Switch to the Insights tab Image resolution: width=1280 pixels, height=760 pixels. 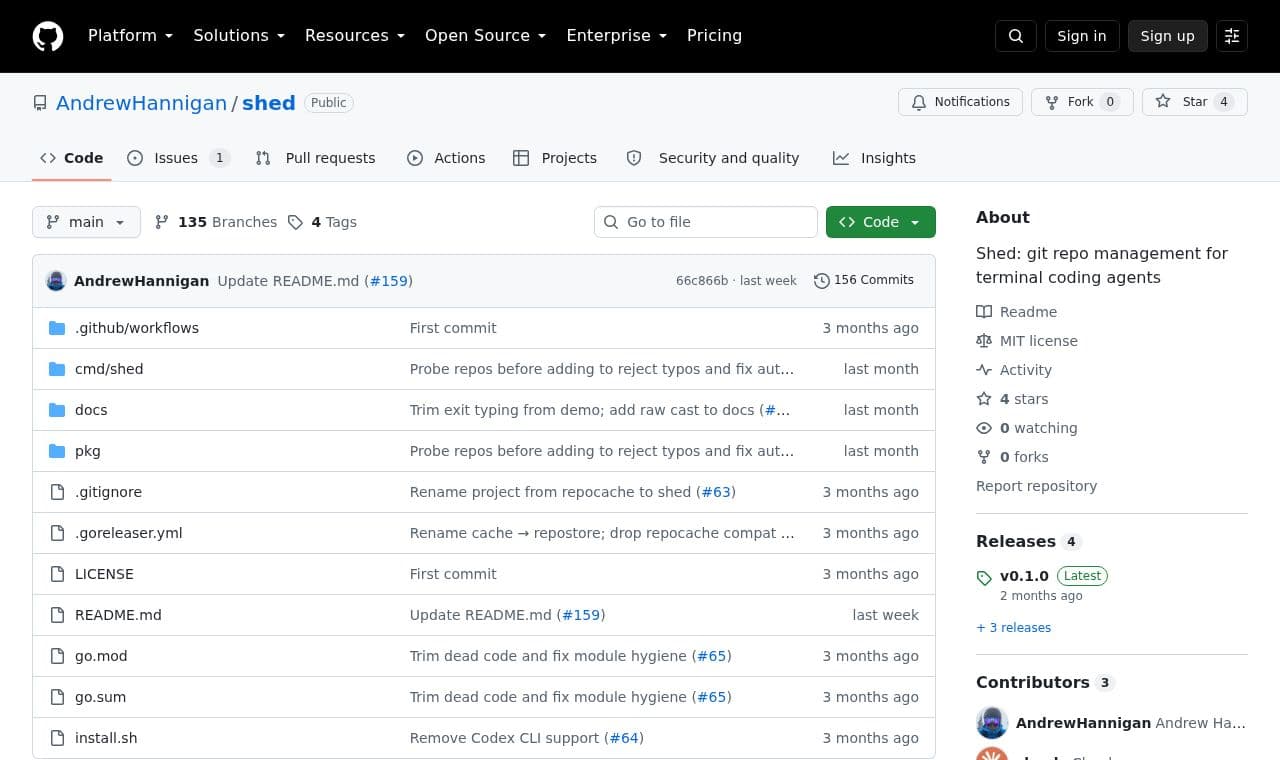tap(874, 158)
